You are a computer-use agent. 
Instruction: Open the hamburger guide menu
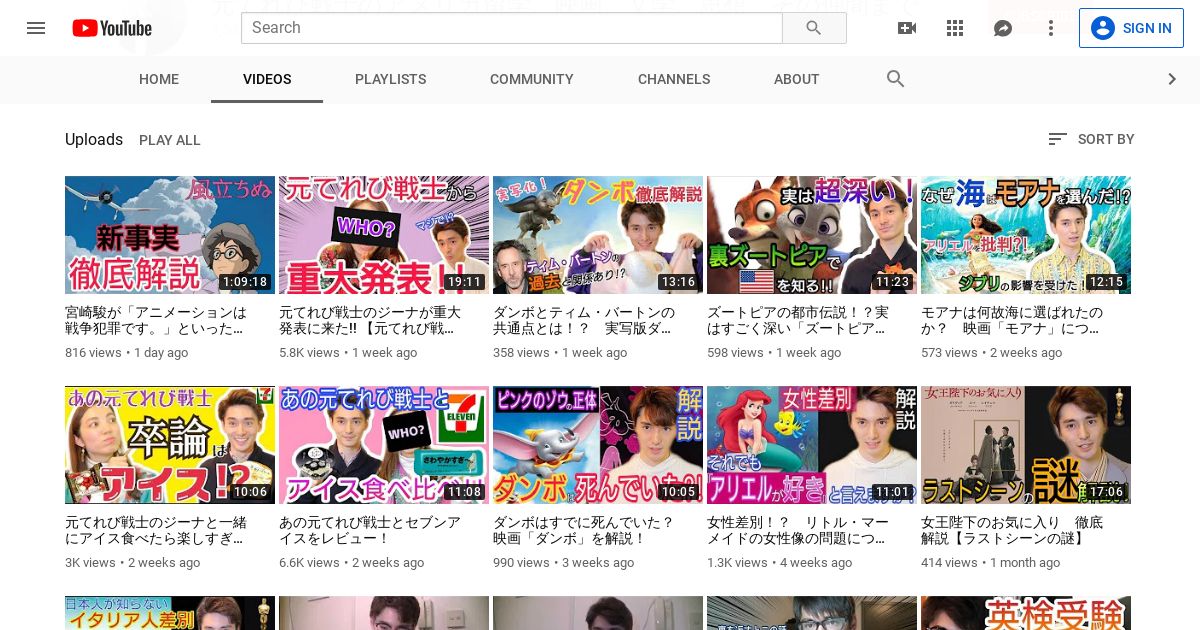pos(36,28)
